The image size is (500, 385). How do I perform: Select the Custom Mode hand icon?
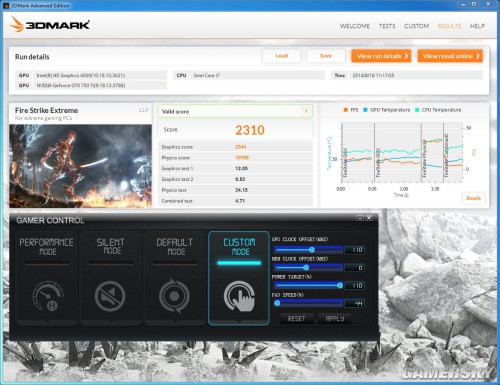coord(239,296)
